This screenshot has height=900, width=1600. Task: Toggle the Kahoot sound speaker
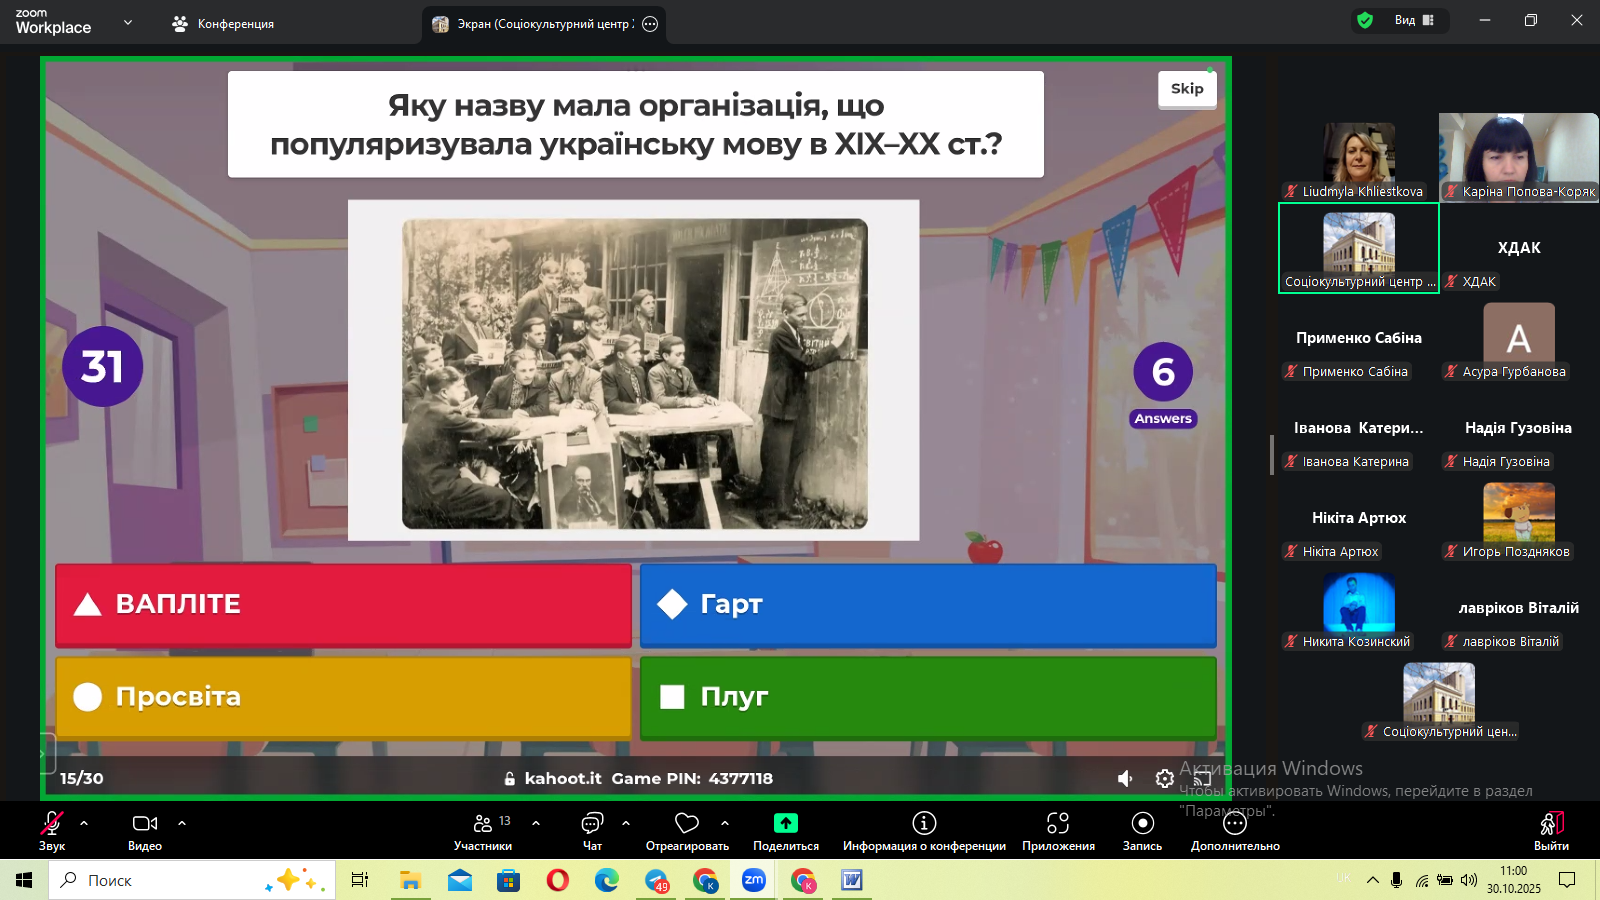[1125, 778]
